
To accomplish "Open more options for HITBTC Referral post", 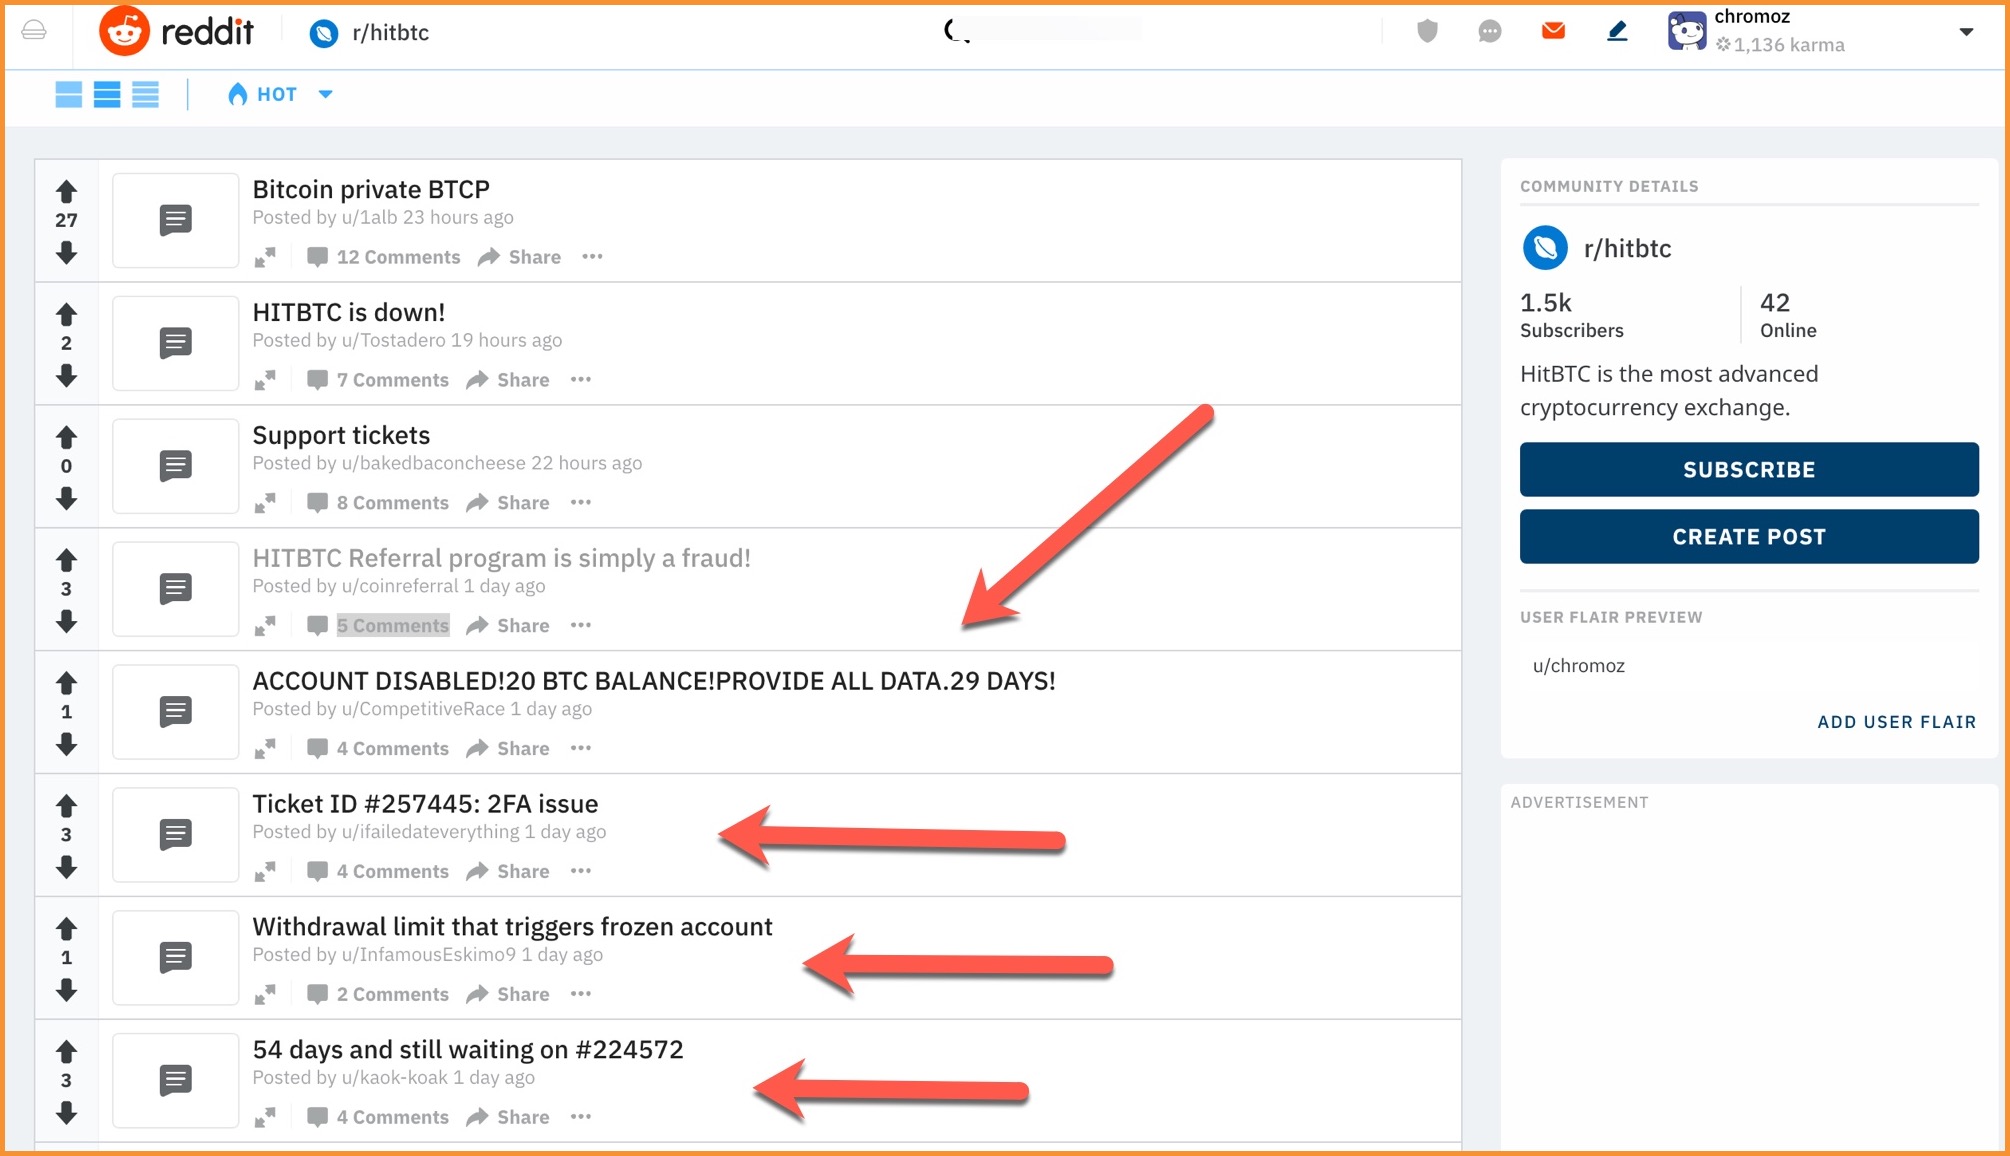I will tap(581, 626).
